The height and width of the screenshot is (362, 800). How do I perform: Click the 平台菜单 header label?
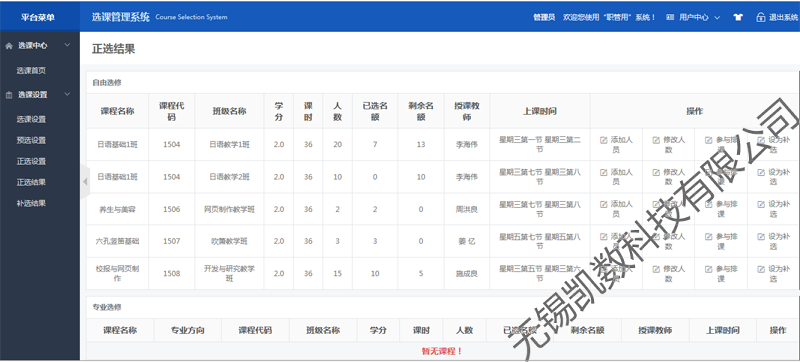(x=38, y=17)
